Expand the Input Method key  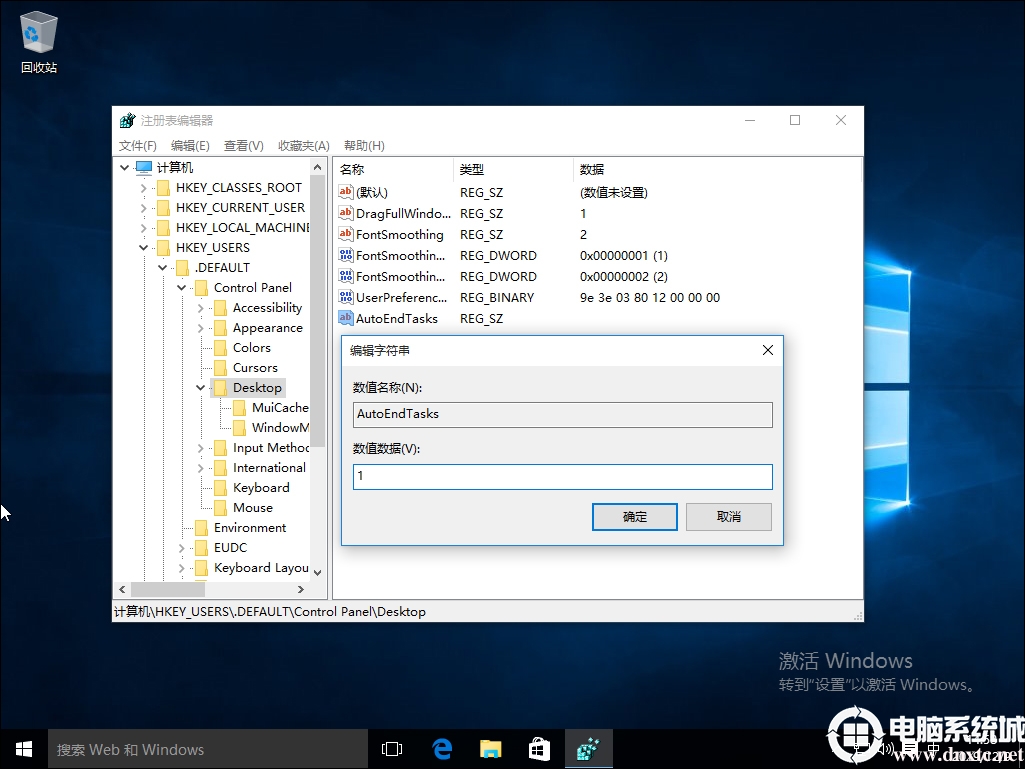pyautogui.click(x=201, y=448)
